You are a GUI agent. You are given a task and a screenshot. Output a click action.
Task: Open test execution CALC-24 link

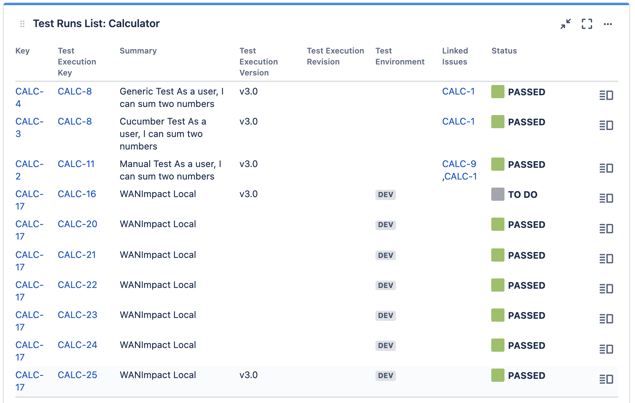coord(77,345)
